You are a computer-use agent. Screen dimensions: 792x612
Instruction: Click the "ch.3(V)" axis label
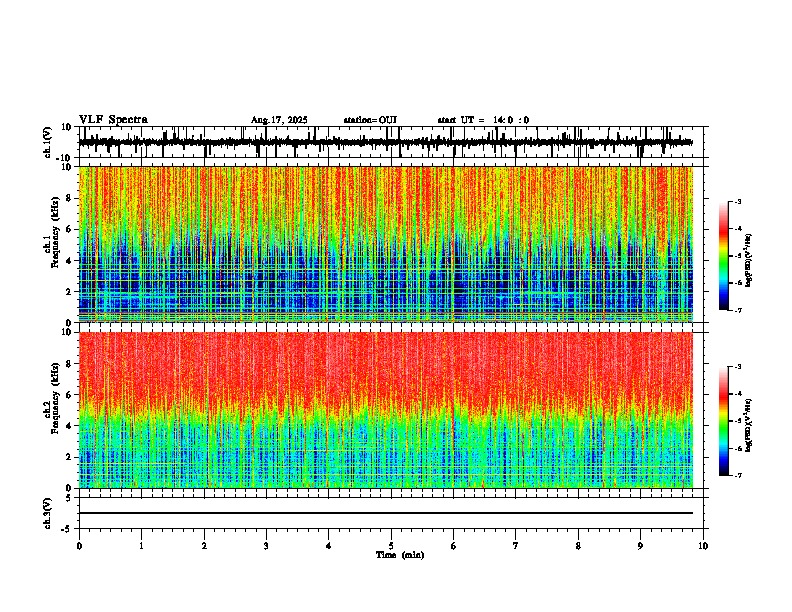(47, 513)
